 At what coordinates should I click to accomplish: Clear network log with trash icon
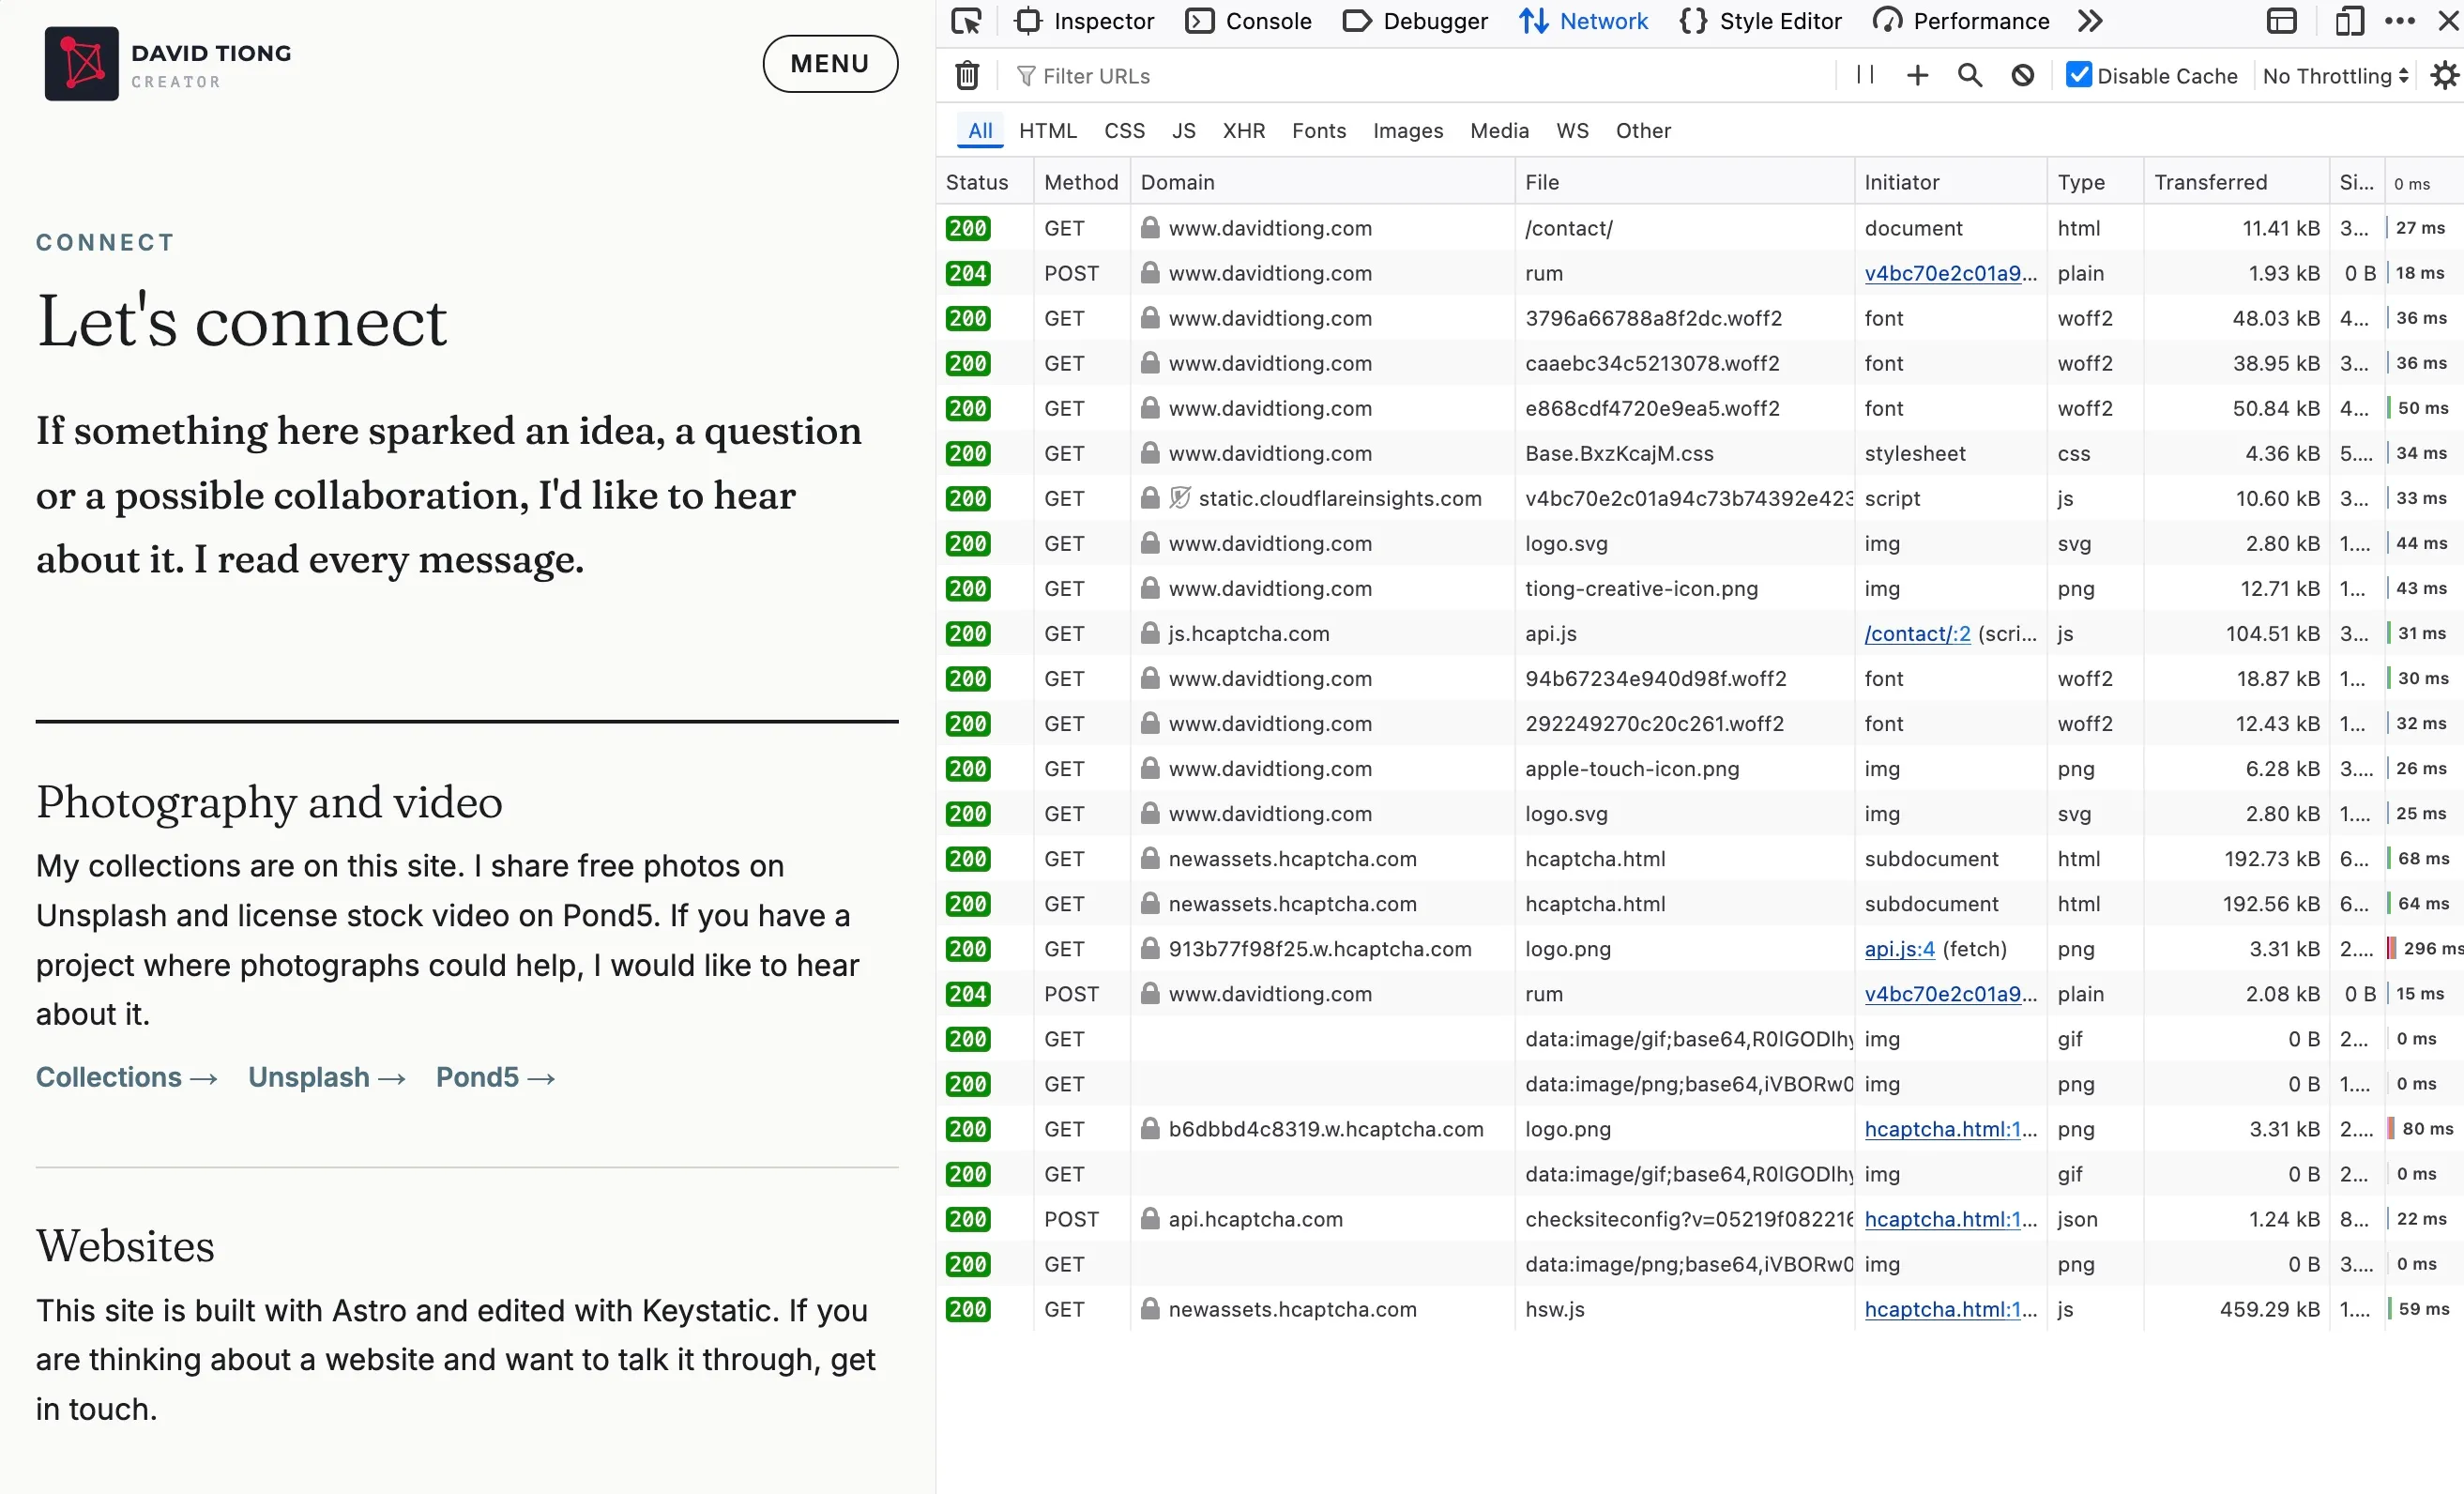967,76
